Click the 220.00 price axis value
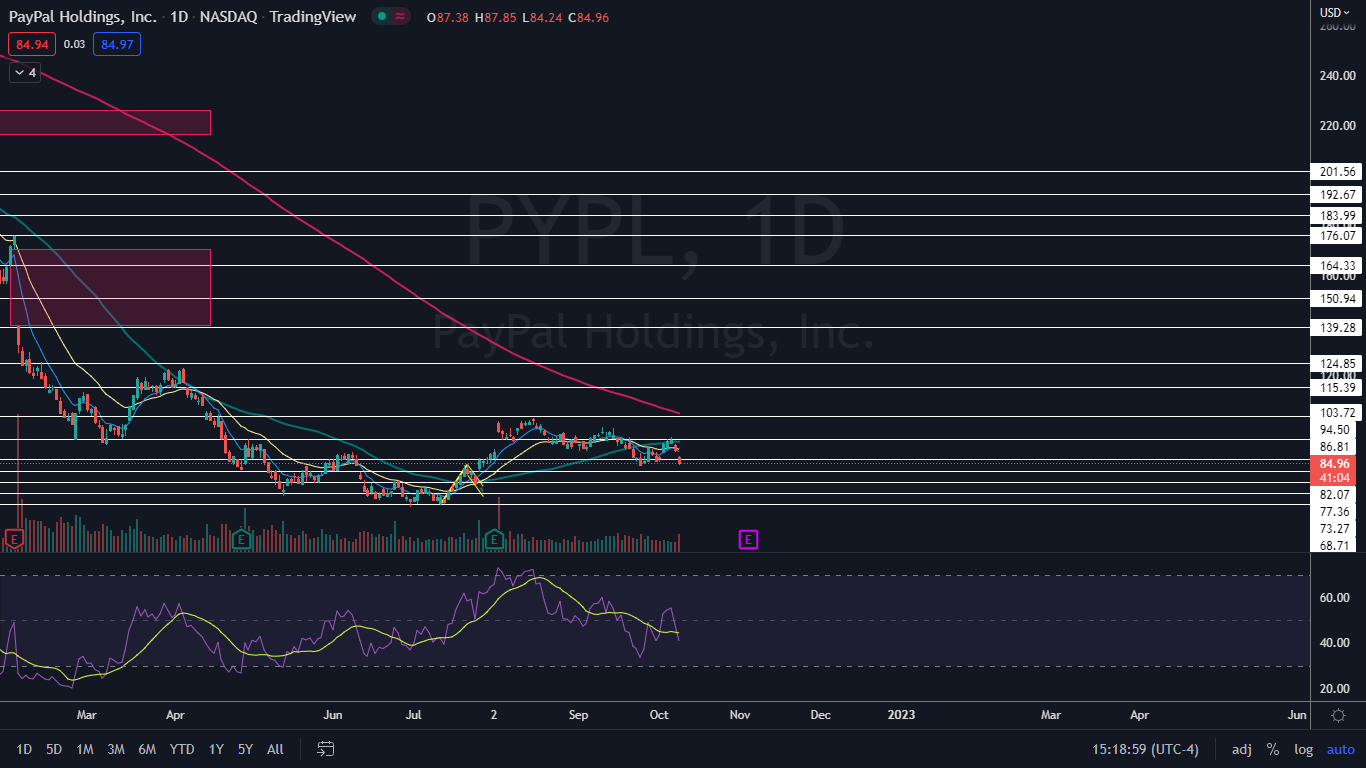This screenshot has height=768, width=1366. click(x=1336, y=126)
